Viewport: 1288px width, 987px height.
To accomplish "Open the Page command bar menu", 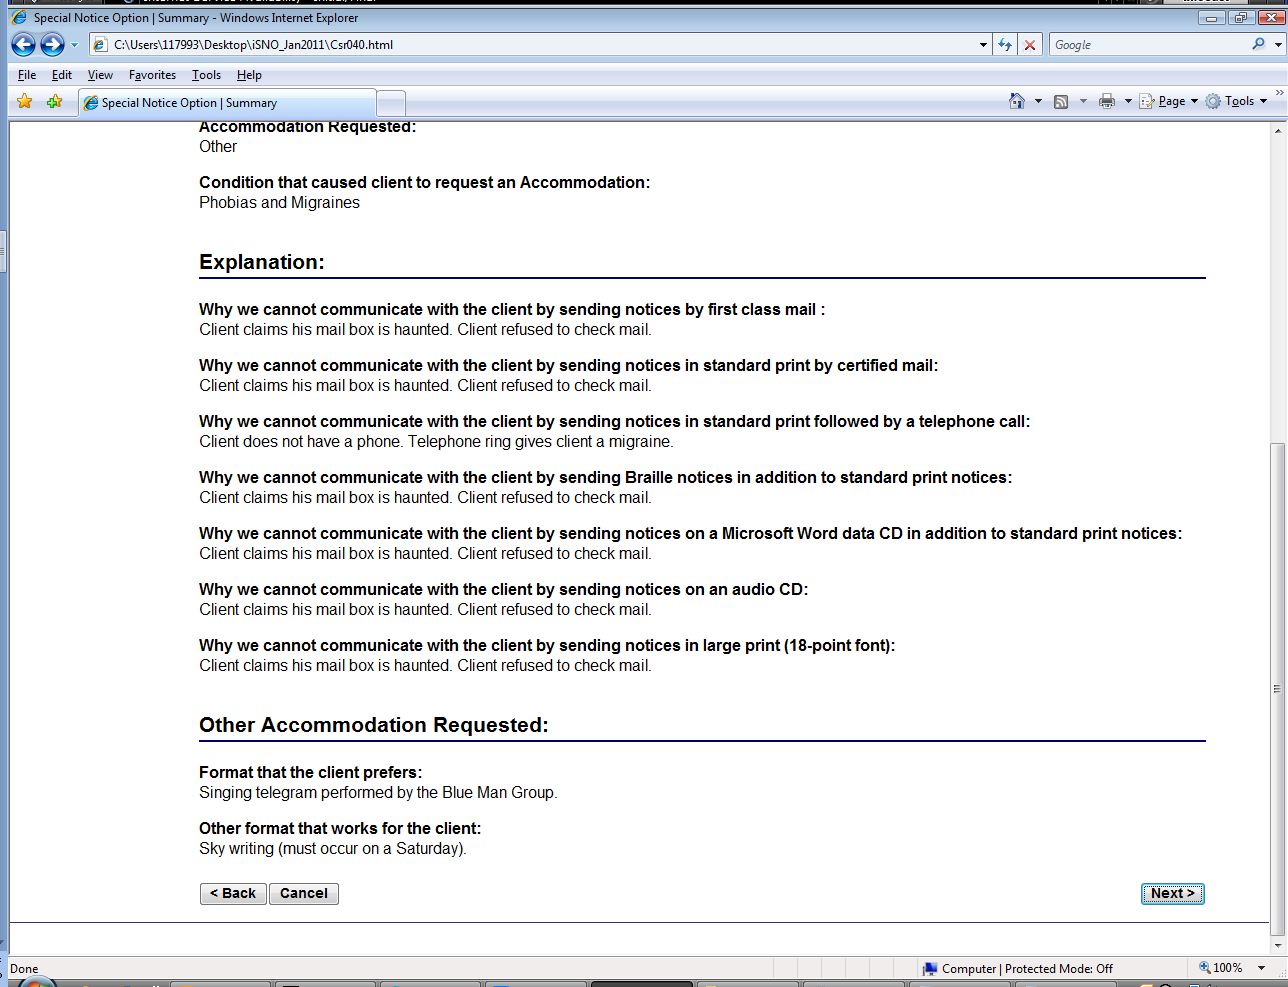I will (1168, 101).
